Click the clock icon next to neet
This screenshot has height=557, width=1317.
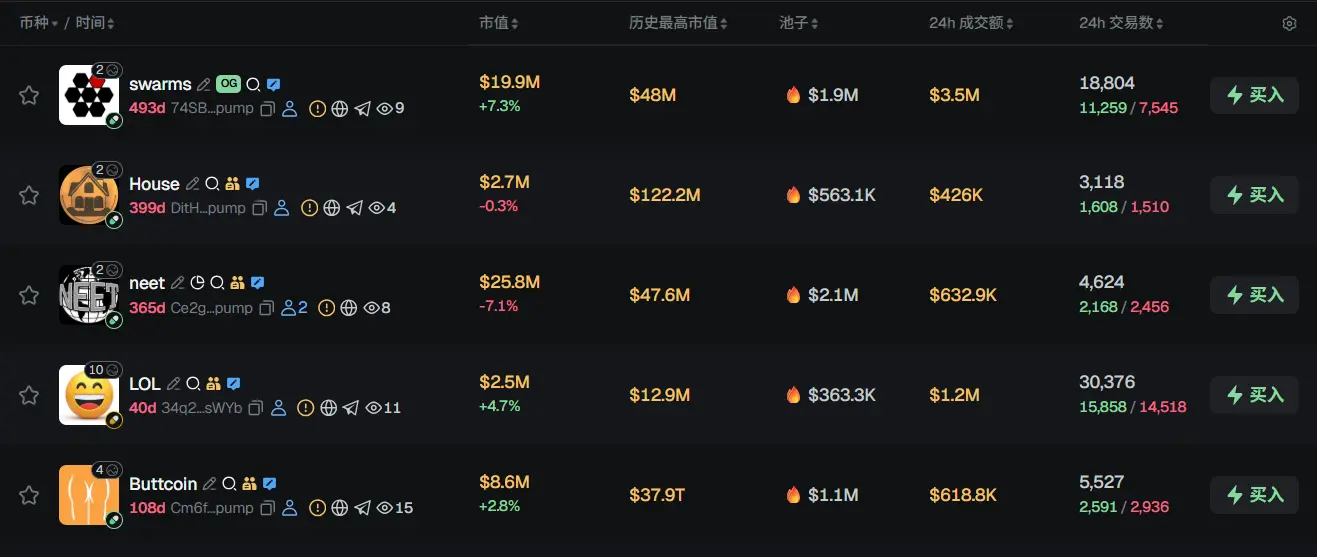pyautogui.click(x=197, y=284)
